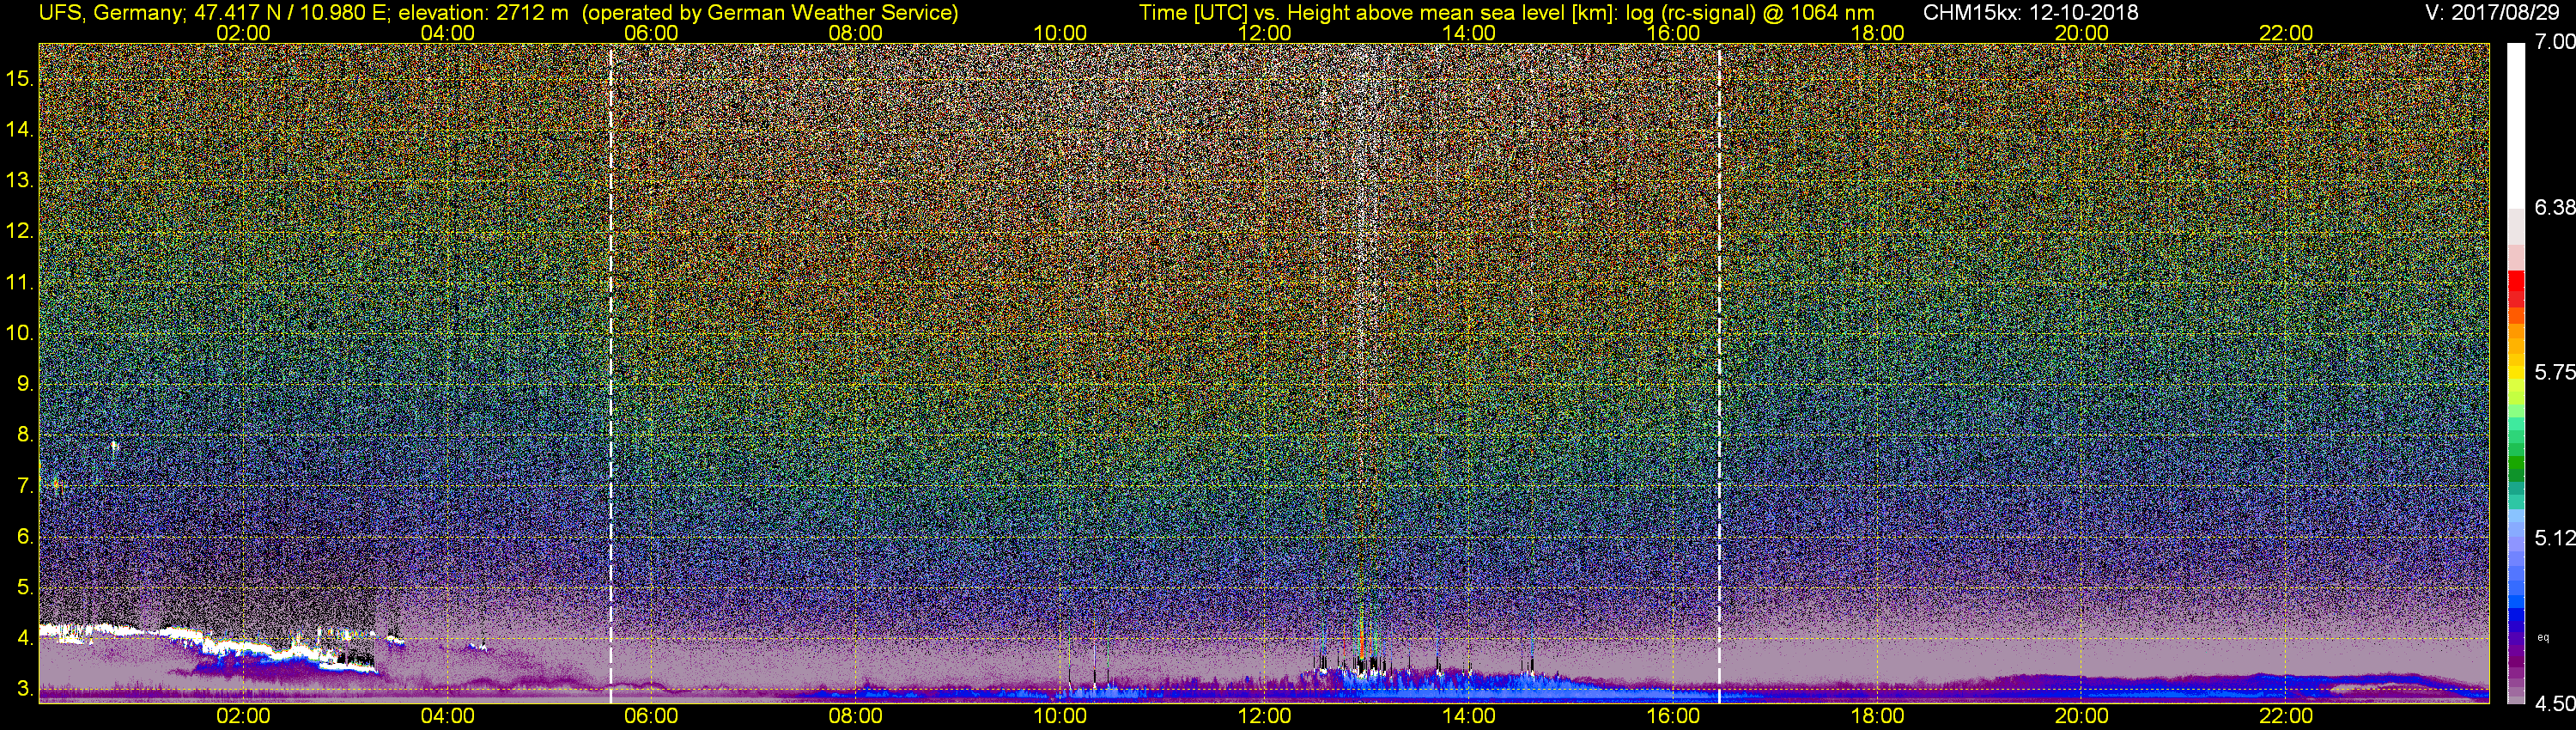
Task: Select 08:00 on the bottom time axis
Action: pyautogui.click(x=856, y=716)
